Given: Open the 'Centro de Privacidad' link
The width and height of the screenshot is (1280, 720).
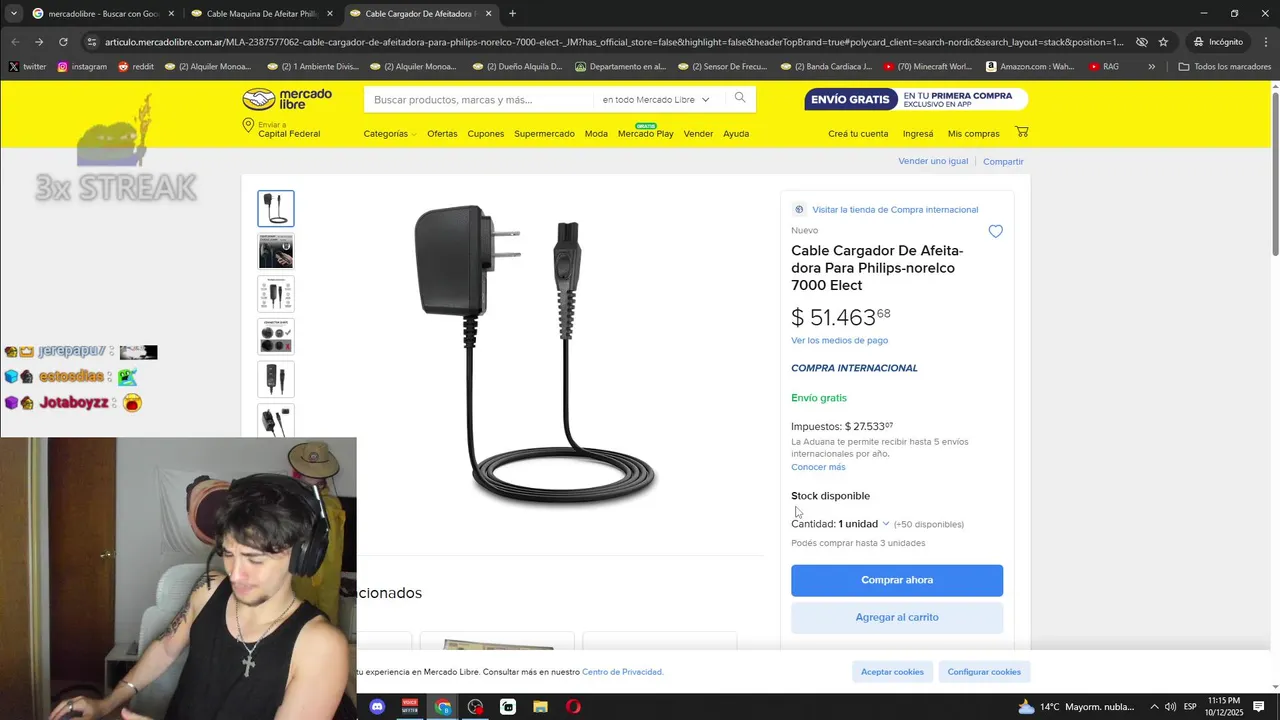Looking at the screenshot, I should coord(622,672).
